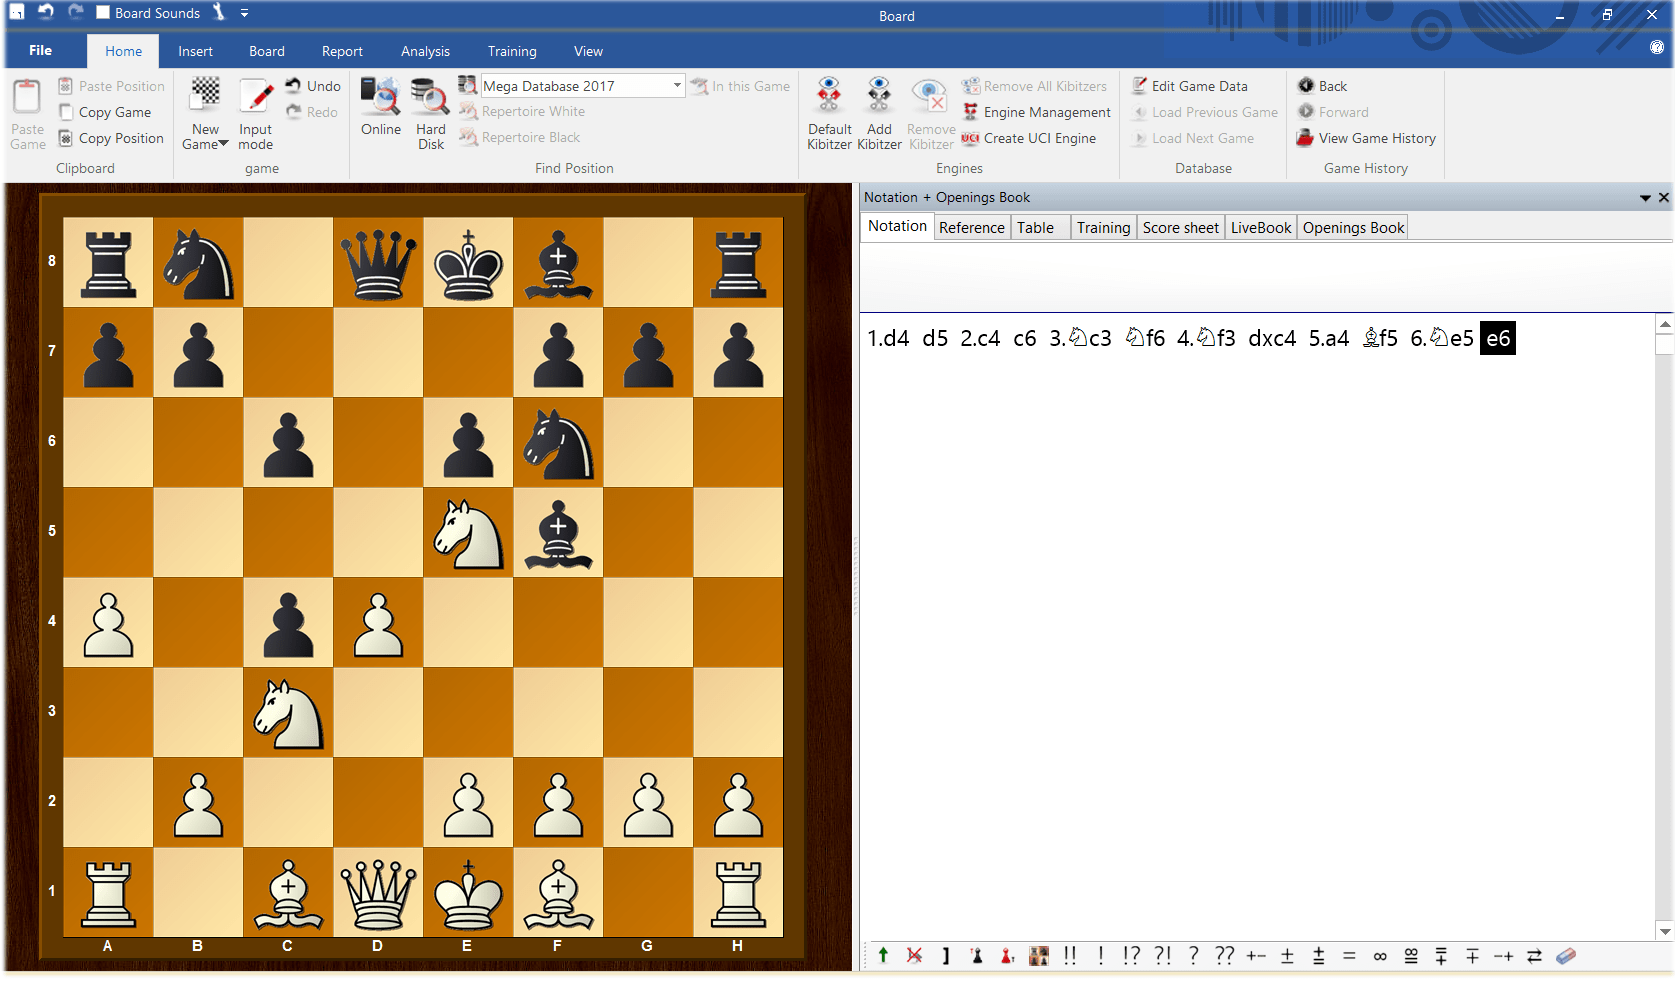Add a new Kibitzer engine
1675x981 pixels.
click(878, 112)
